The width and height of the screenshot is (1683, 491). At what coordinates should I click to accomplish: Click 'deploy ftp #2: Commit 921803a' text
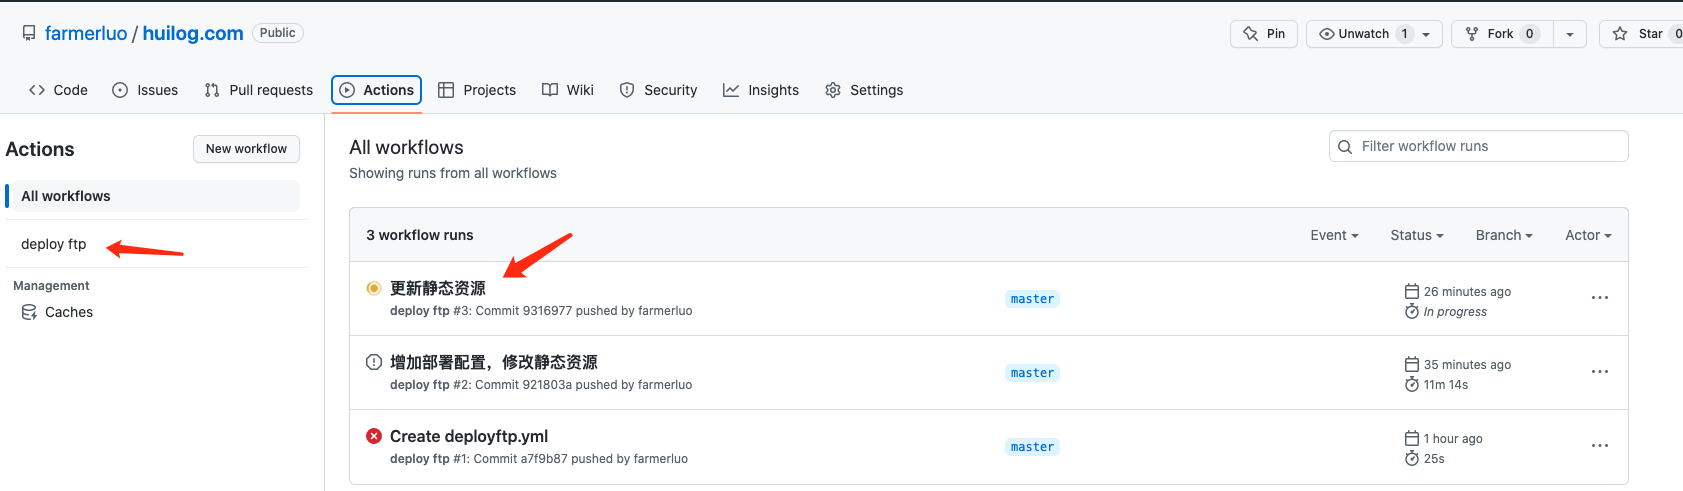pyautogui.click(x=481, y=385)
